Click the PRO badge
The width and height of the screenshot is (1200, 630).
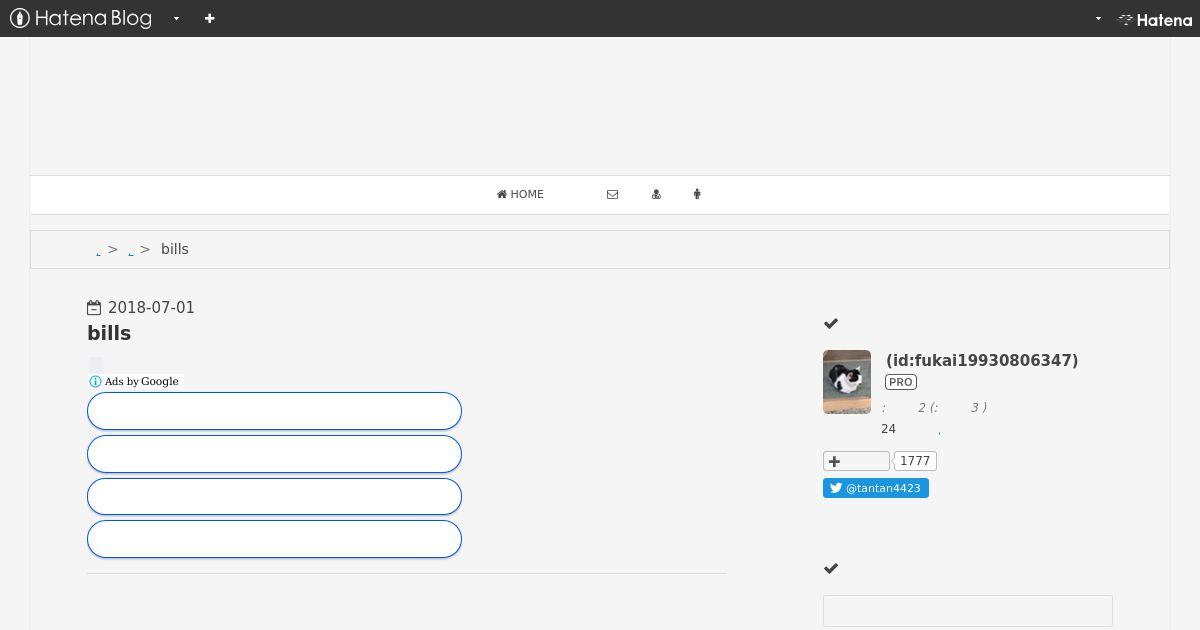(901, 382)
